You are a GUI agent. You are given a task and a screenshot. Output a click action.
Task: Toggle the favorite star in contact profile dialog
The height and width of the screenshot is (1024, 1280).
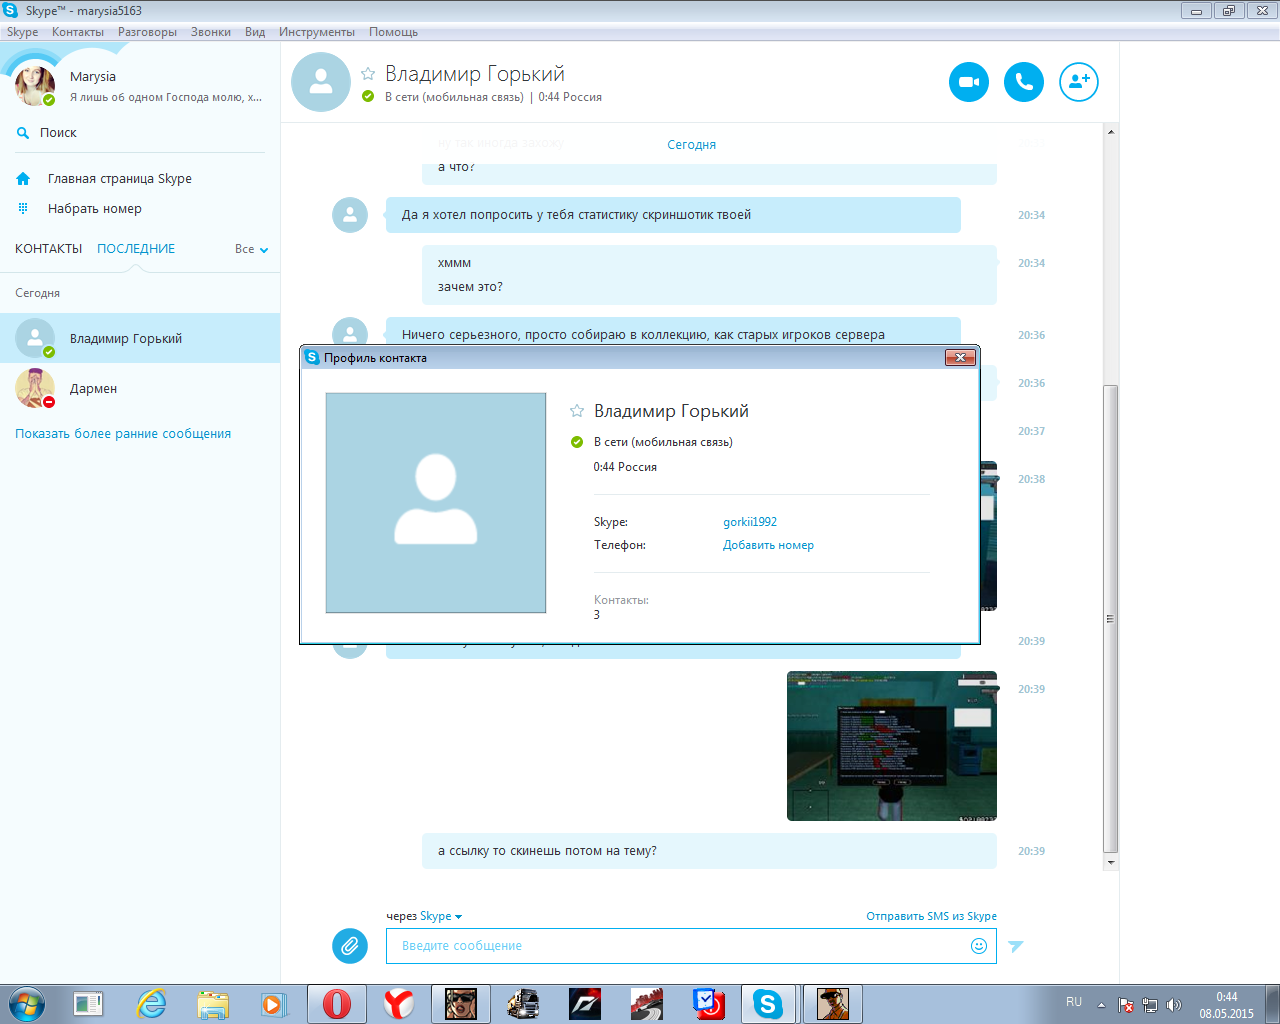pos(577,411)
